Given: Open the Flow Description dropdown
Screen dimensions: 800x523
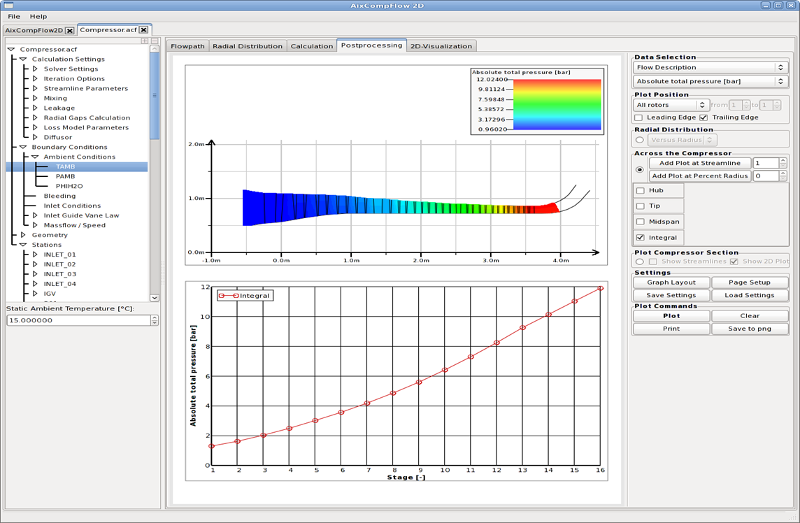Looking at the screenshot, I should pyautogui.click(x=711, y=67).
